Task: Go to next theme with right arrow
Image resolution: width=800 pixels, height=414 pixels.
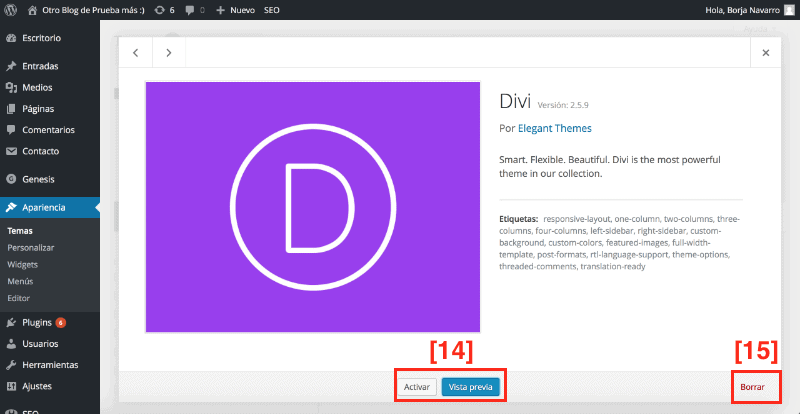Action: (169, 53)
